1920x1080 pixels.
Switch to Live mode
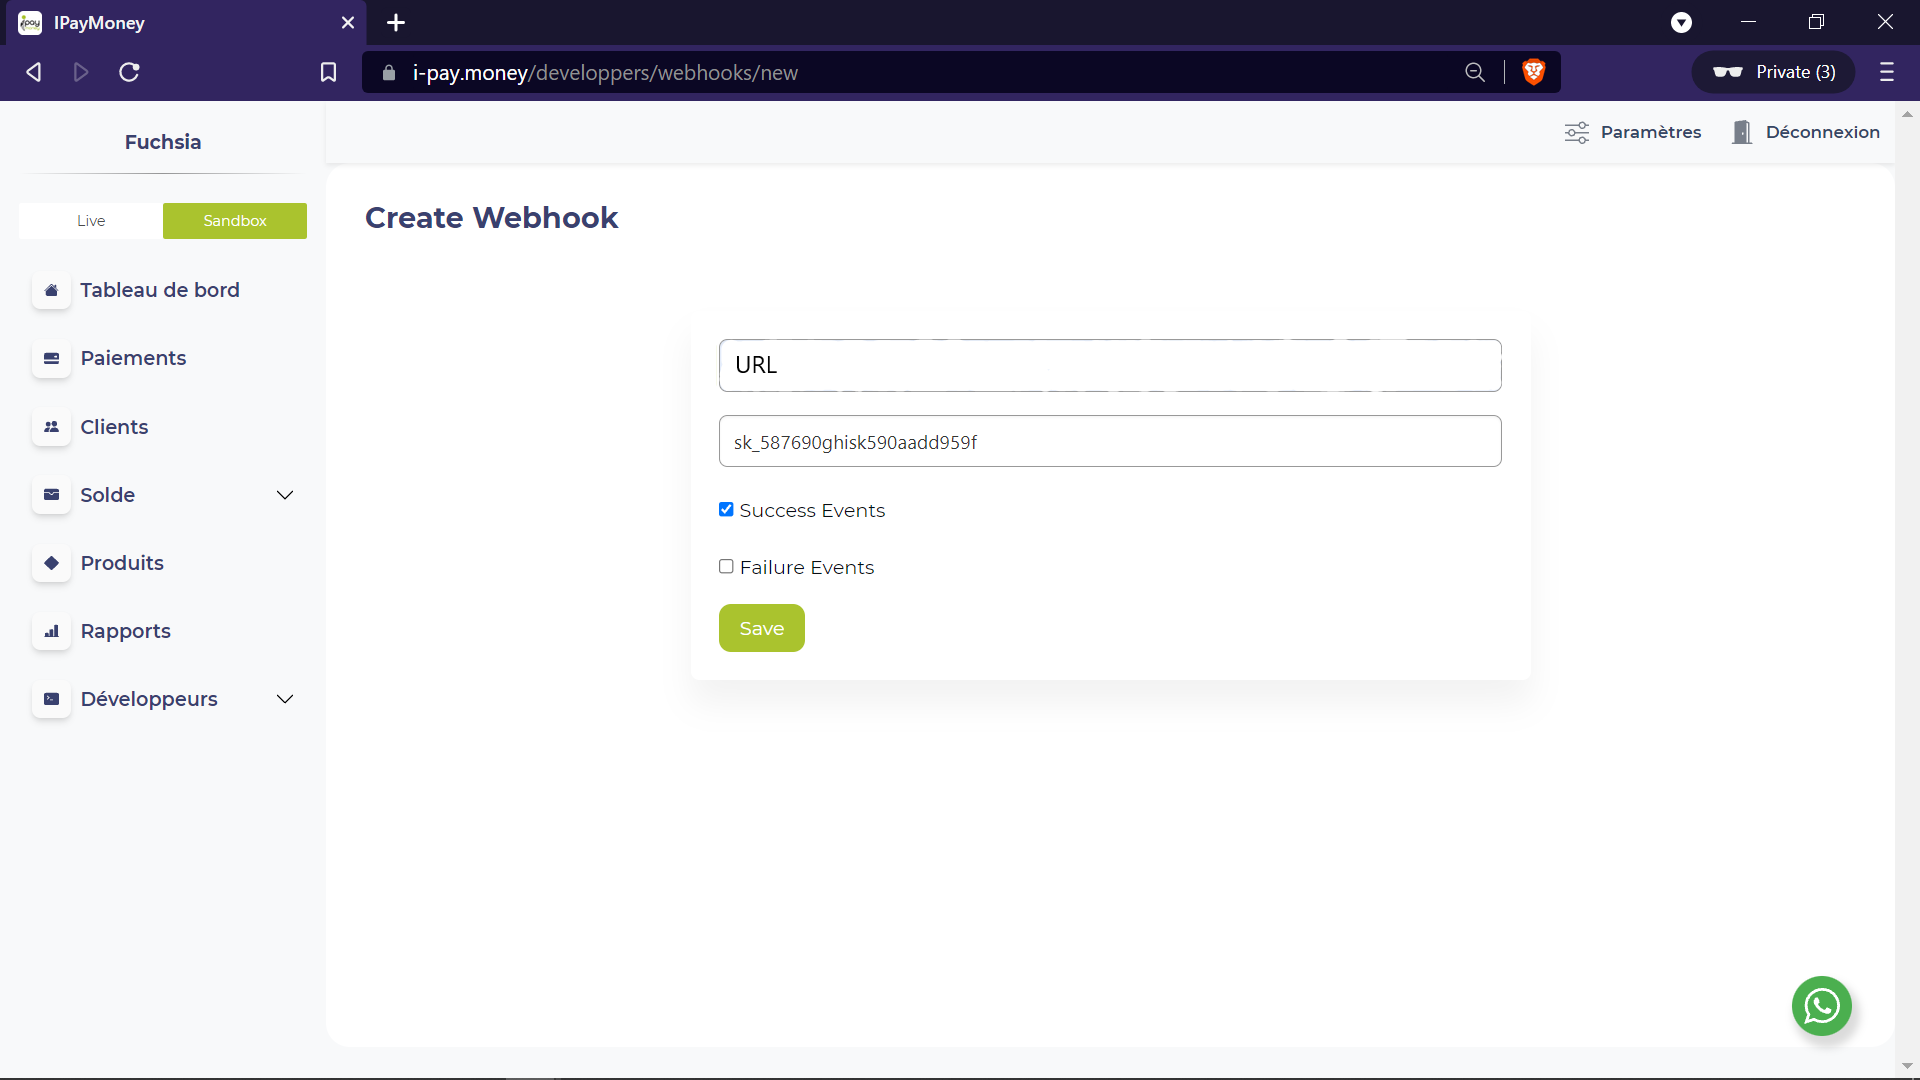click(x=91, y=221)
